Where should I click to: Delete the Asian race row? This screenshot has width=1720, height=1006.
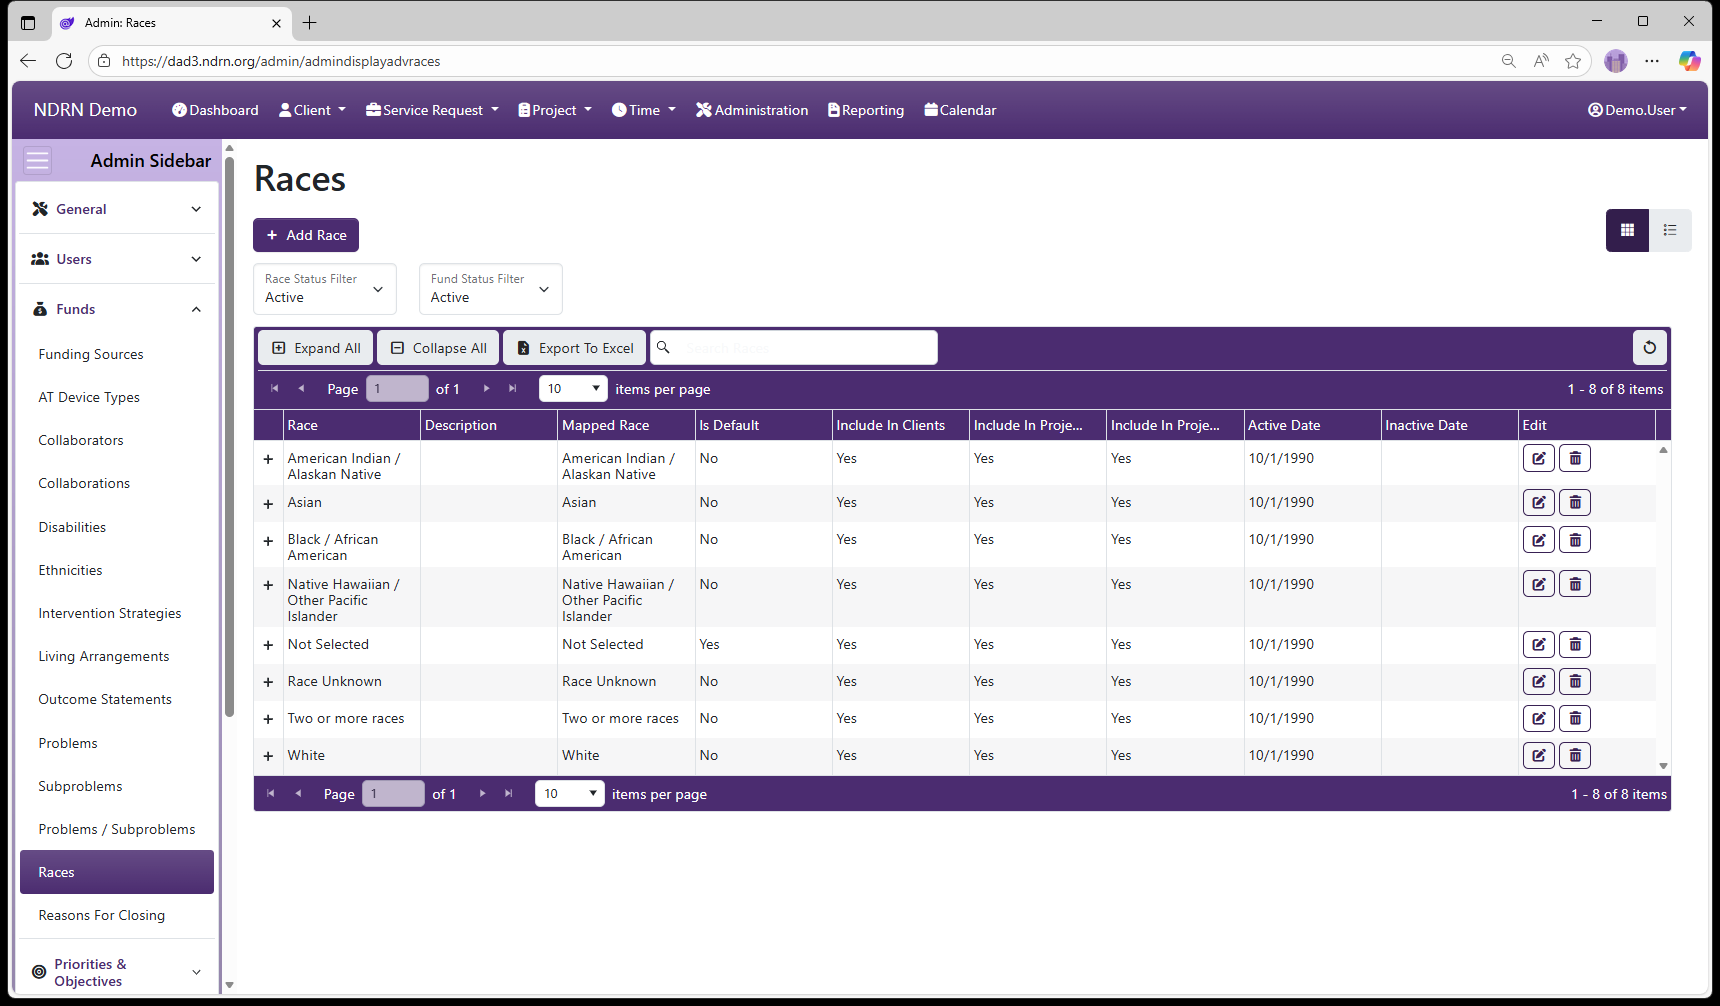point(1575,502)
